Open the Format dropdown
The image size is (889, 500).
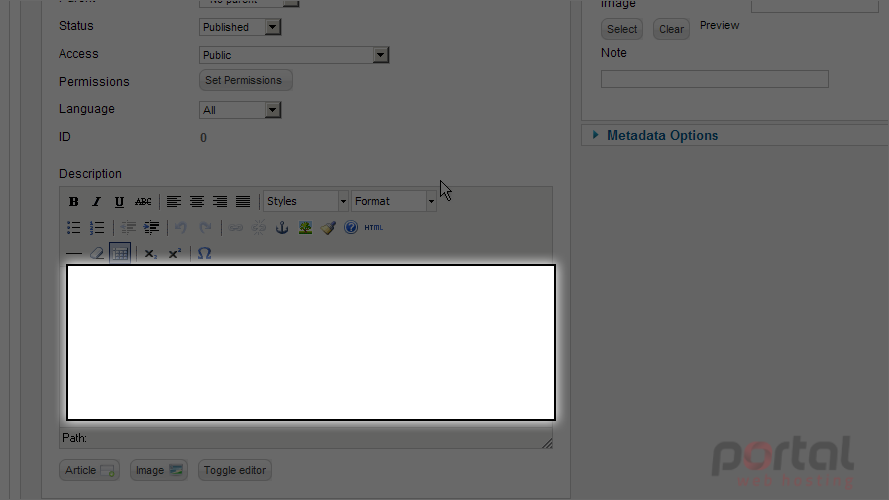pos(394,201)
